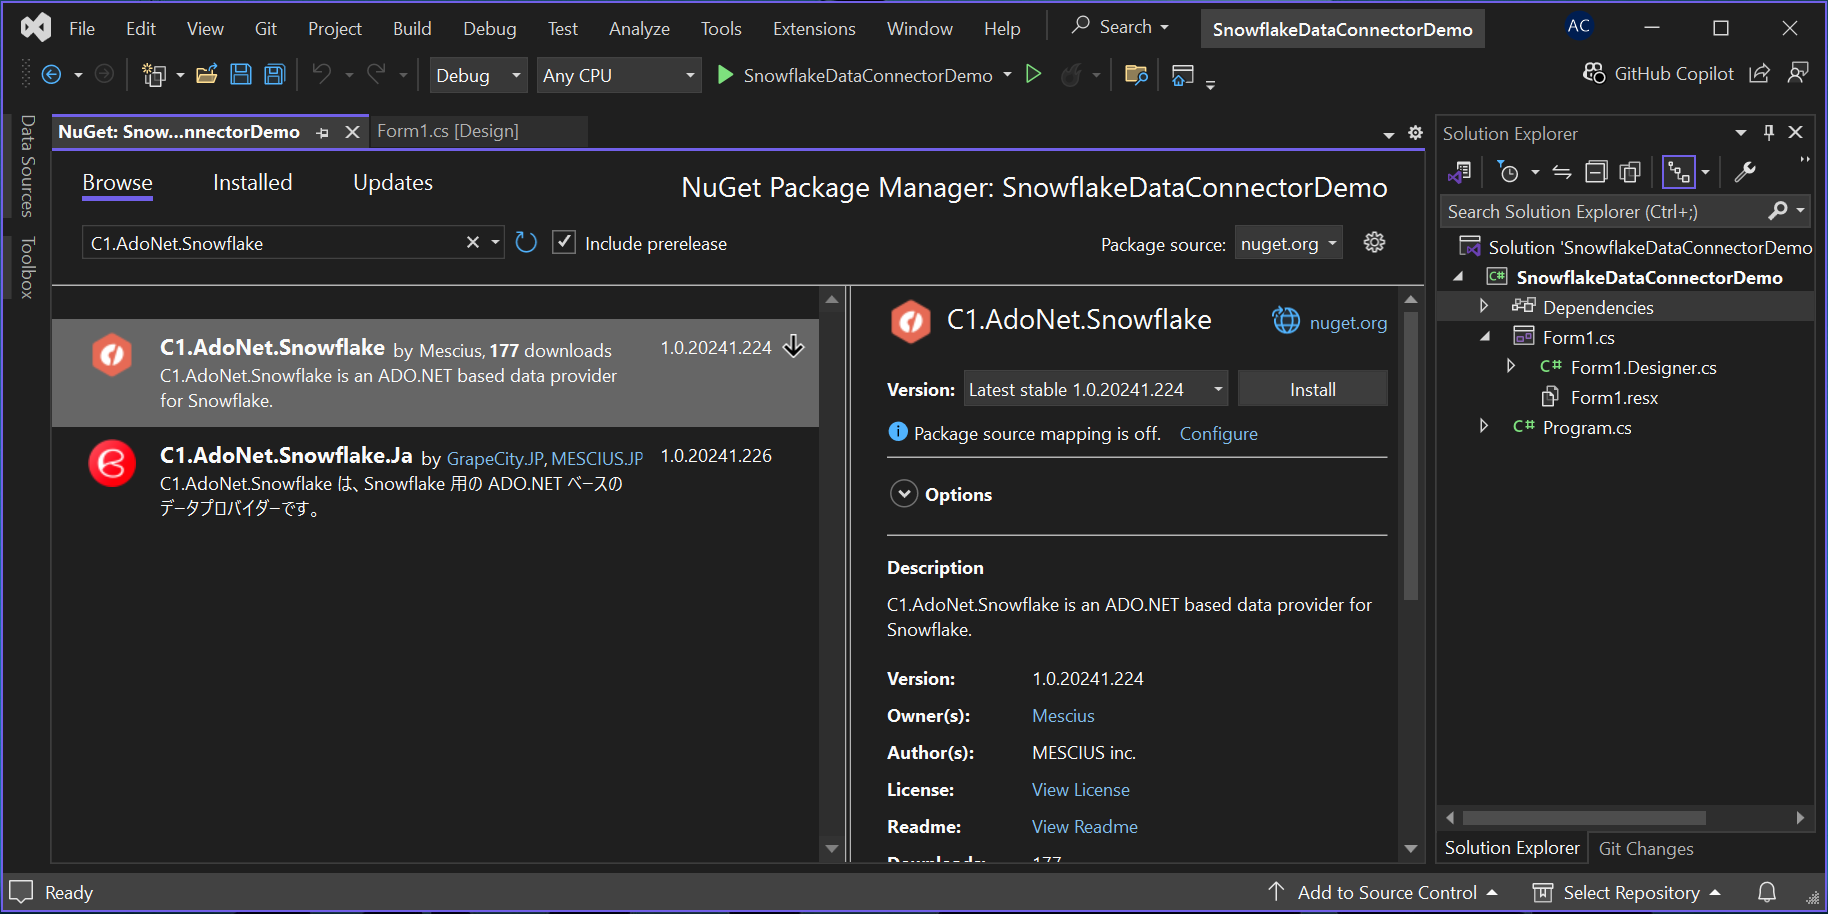Expand the Program.cs tree node

[x=1484, y=426]
